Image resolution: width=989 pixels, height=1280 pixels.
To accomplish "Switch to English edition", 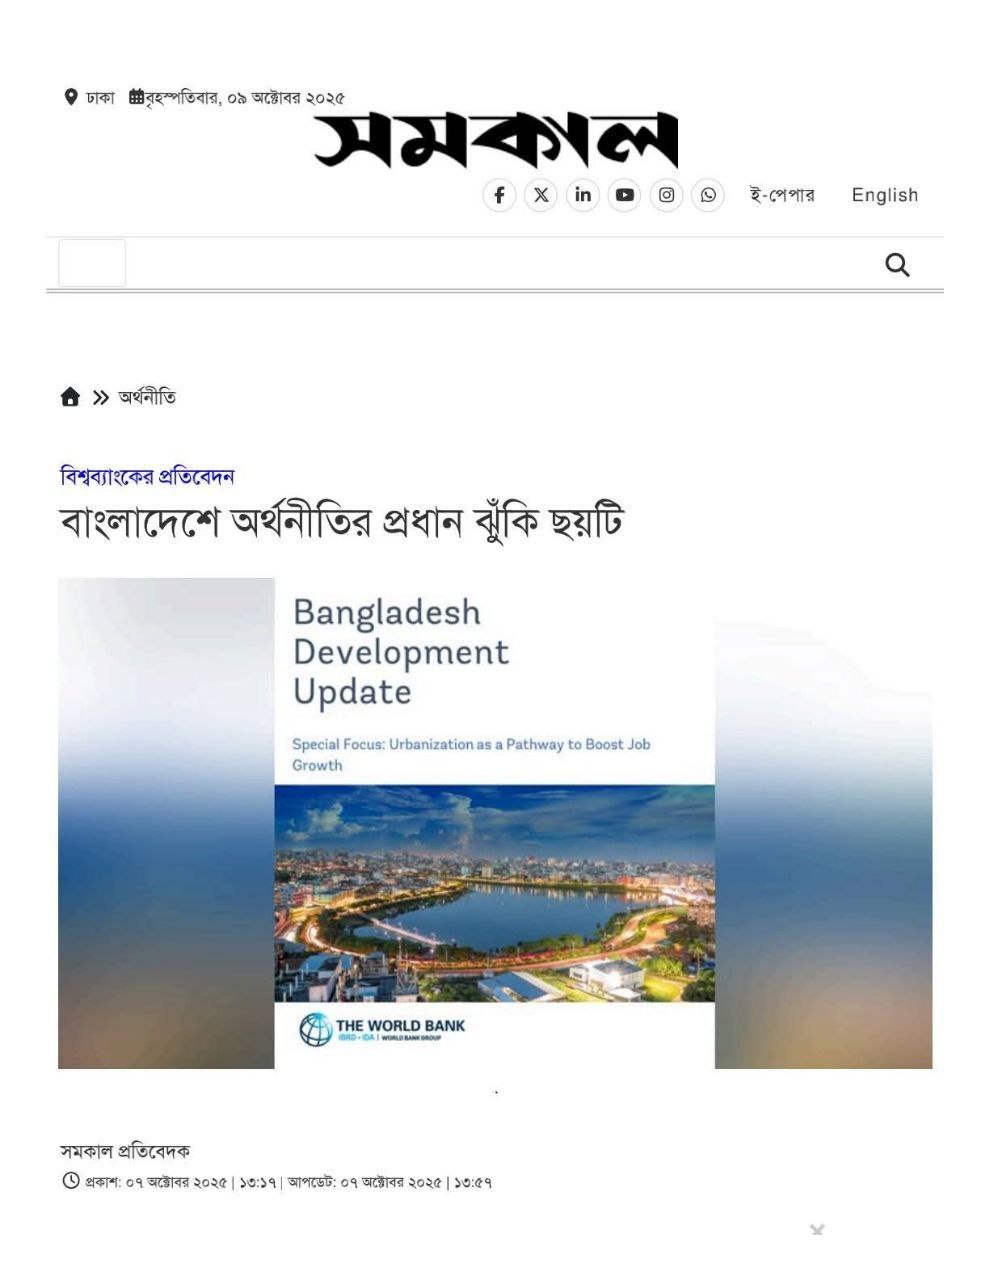I will [885, 195].
